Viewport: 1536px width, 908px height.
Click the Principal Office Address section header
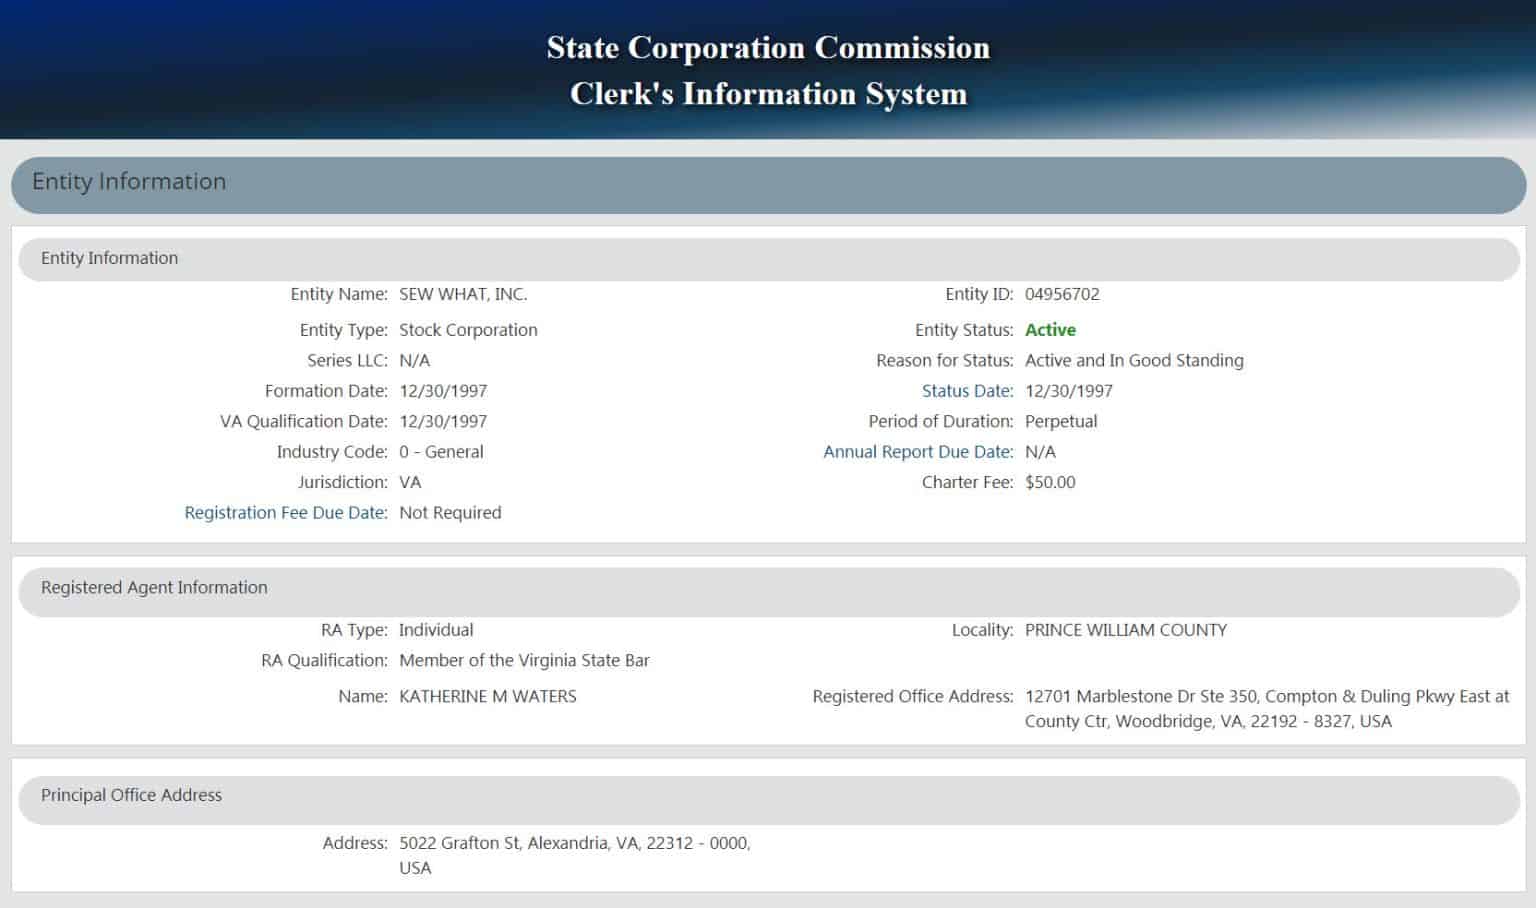point(131,795)
